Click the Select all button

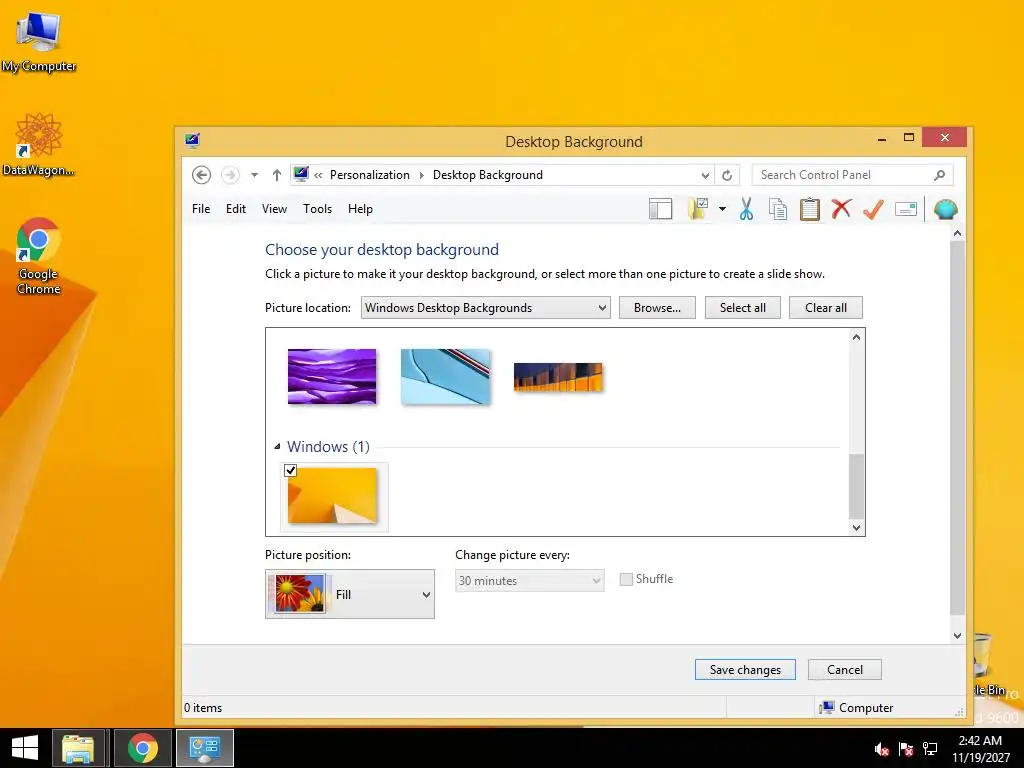[743, 308]
